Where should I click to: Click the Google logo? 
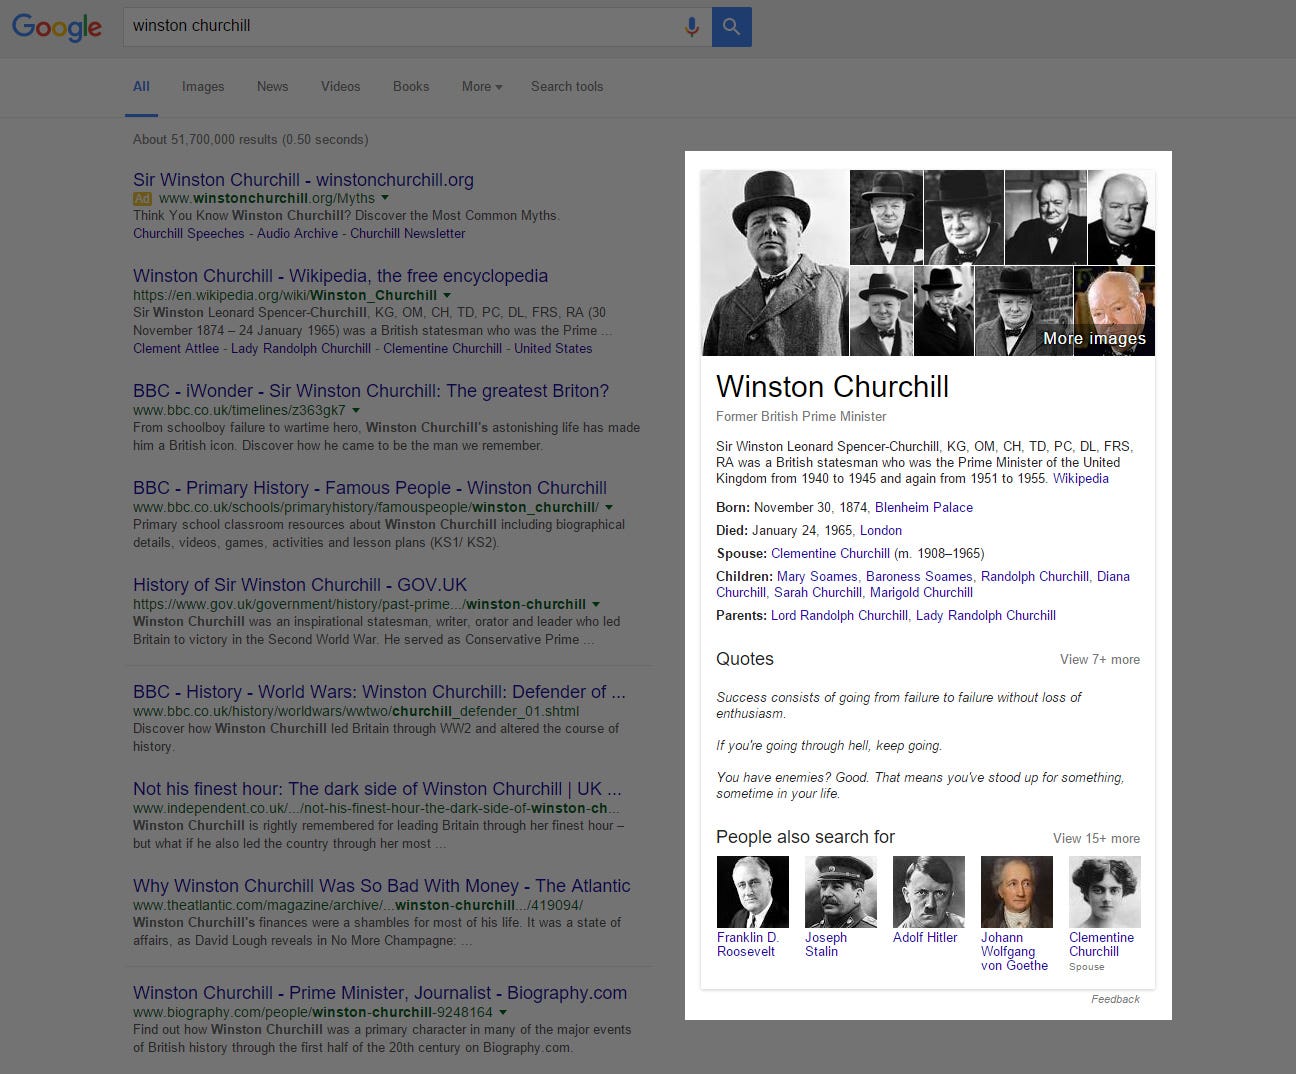57,27
